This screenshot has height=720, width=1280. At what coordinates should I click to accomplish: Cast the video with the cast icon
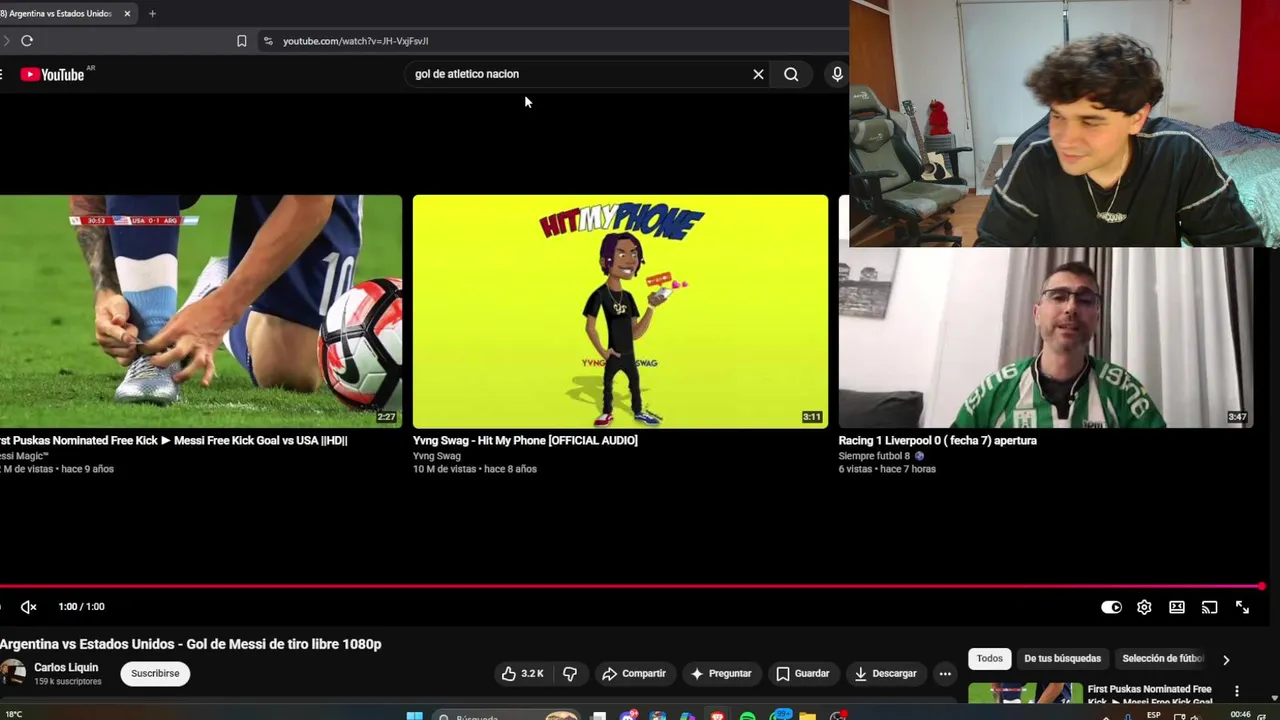point(1209,607)
